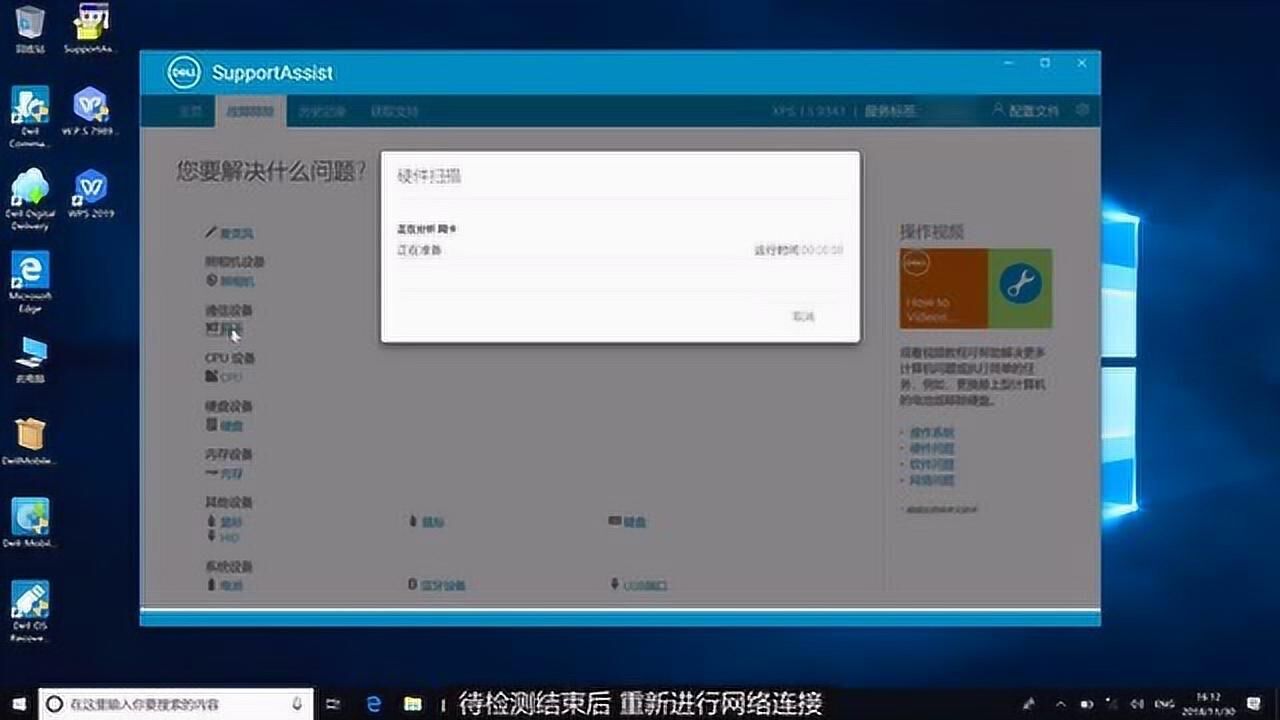Open File Explorer from the taskbar
The width and height of the screenshot is (1280, 720).
413,704
